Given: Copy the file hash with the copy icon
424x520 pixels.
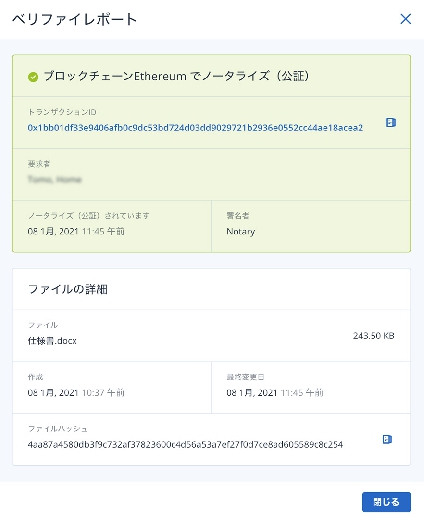Looking at the screenshot, I should click(x=387, y=439).
